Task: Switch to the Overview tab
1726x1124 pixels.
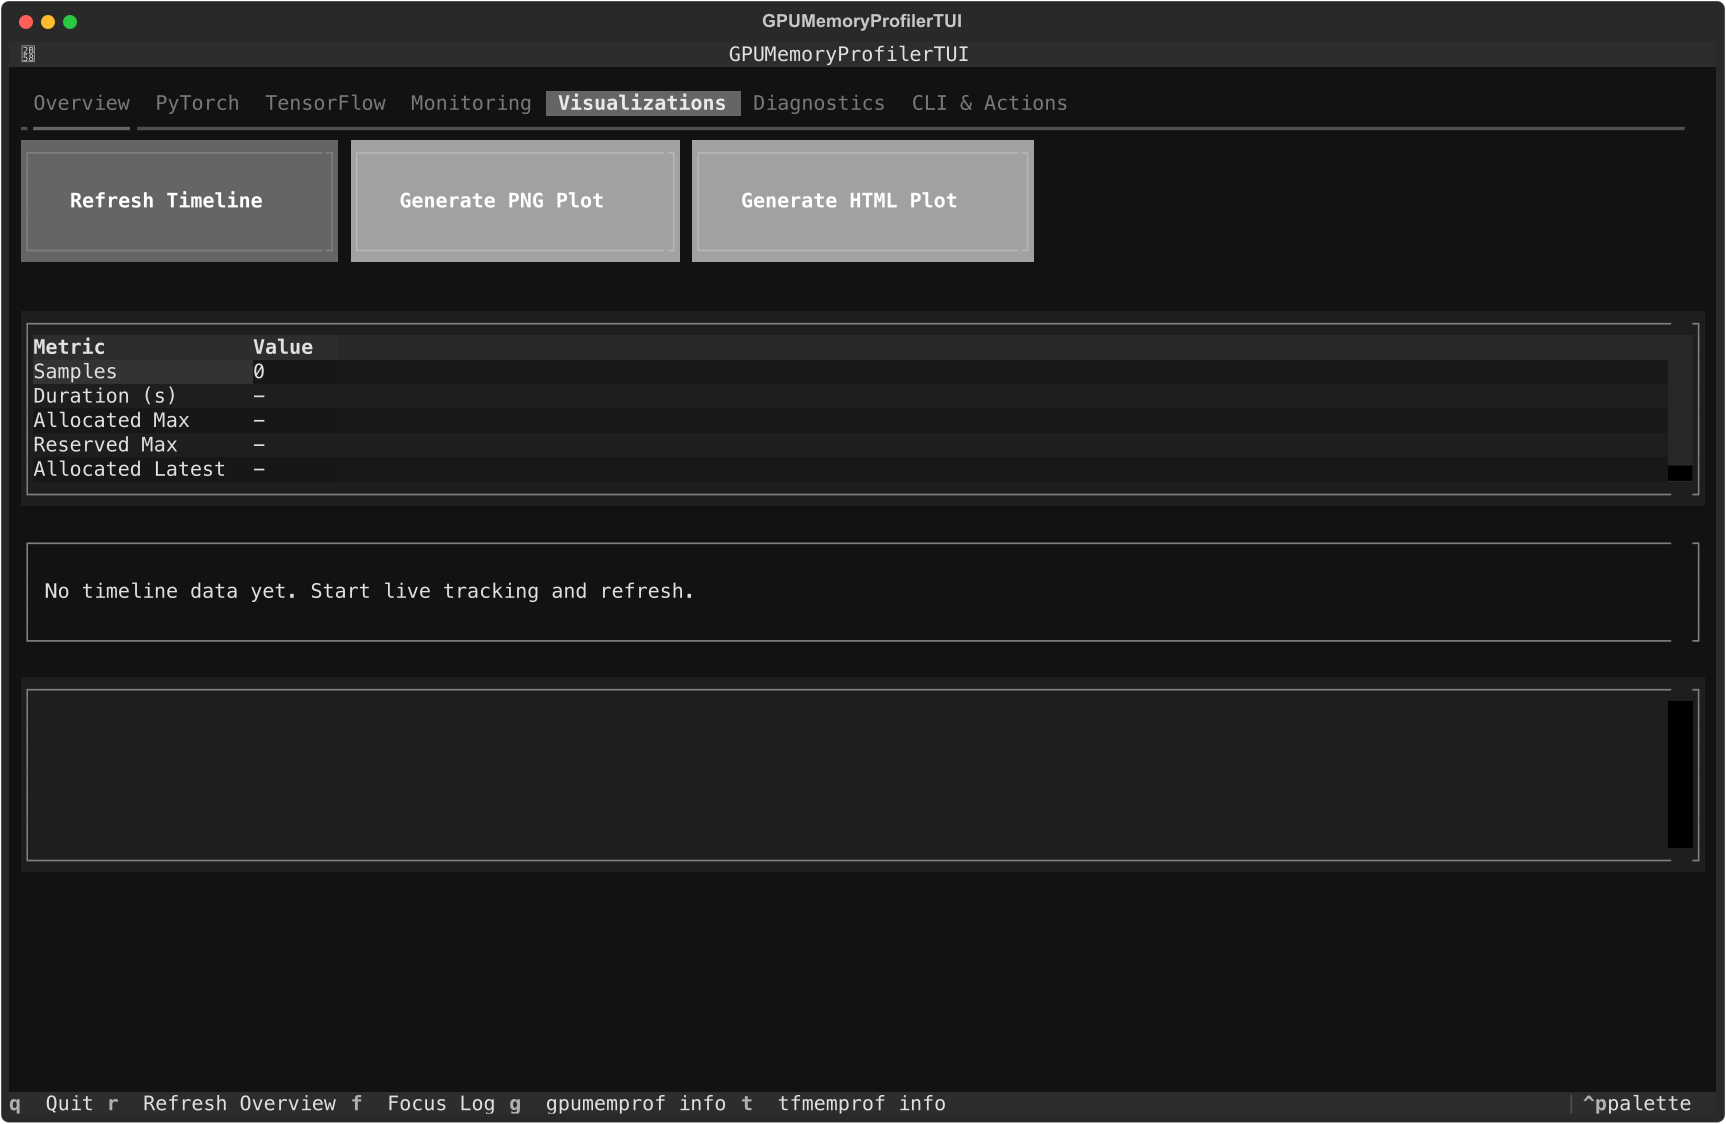Action: click(82, 103)
